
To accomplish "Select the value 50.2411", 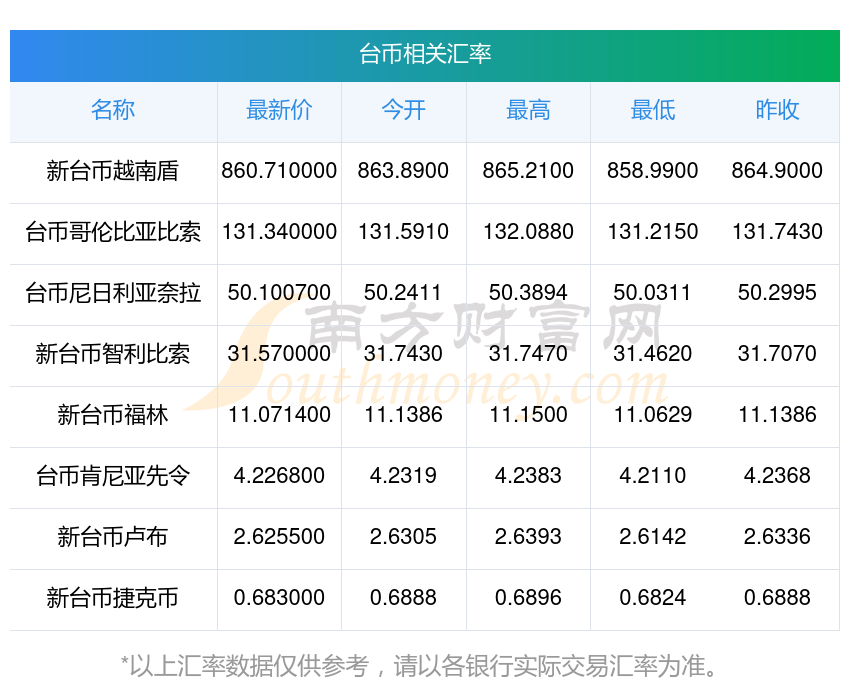I will click(403, 293).
